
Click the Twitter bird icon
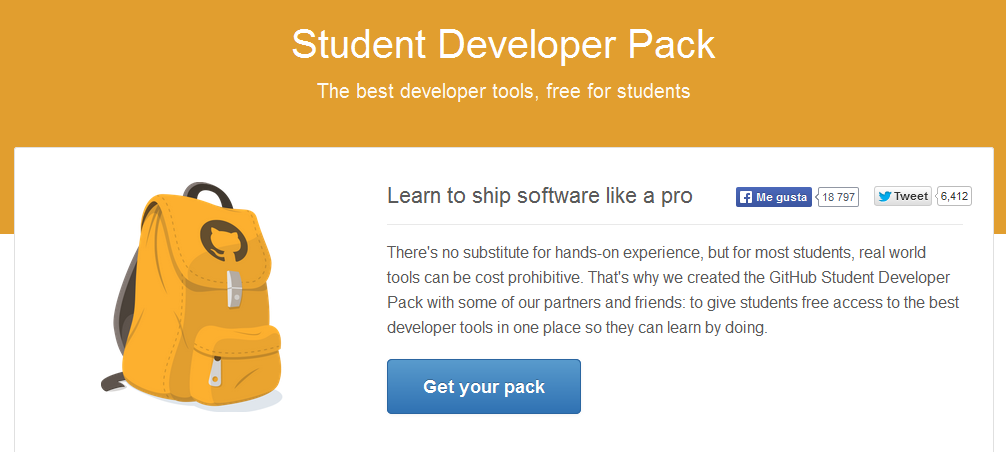(x=885, y=196)
